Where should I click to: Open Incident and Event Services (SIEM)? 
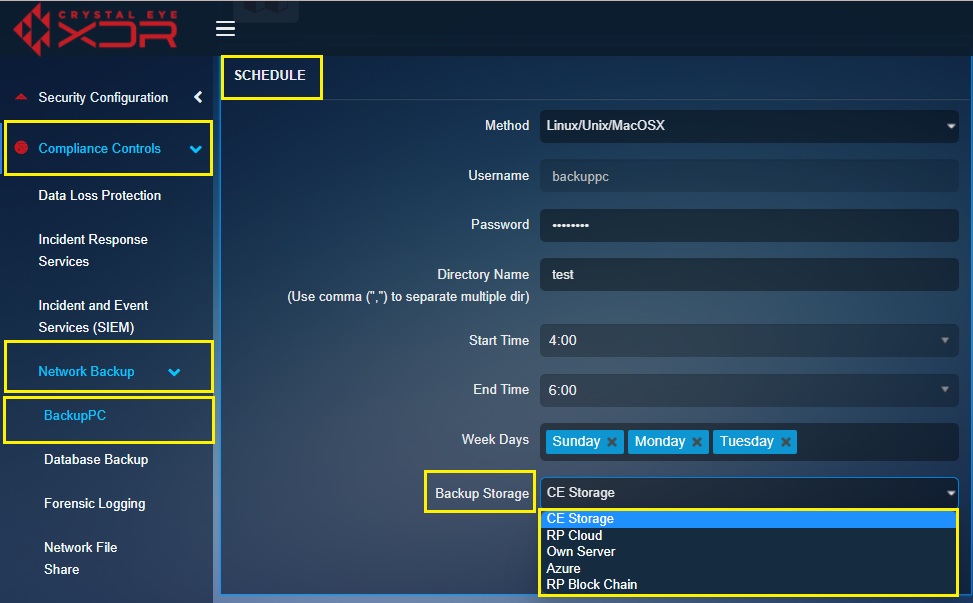coord(93,316)
